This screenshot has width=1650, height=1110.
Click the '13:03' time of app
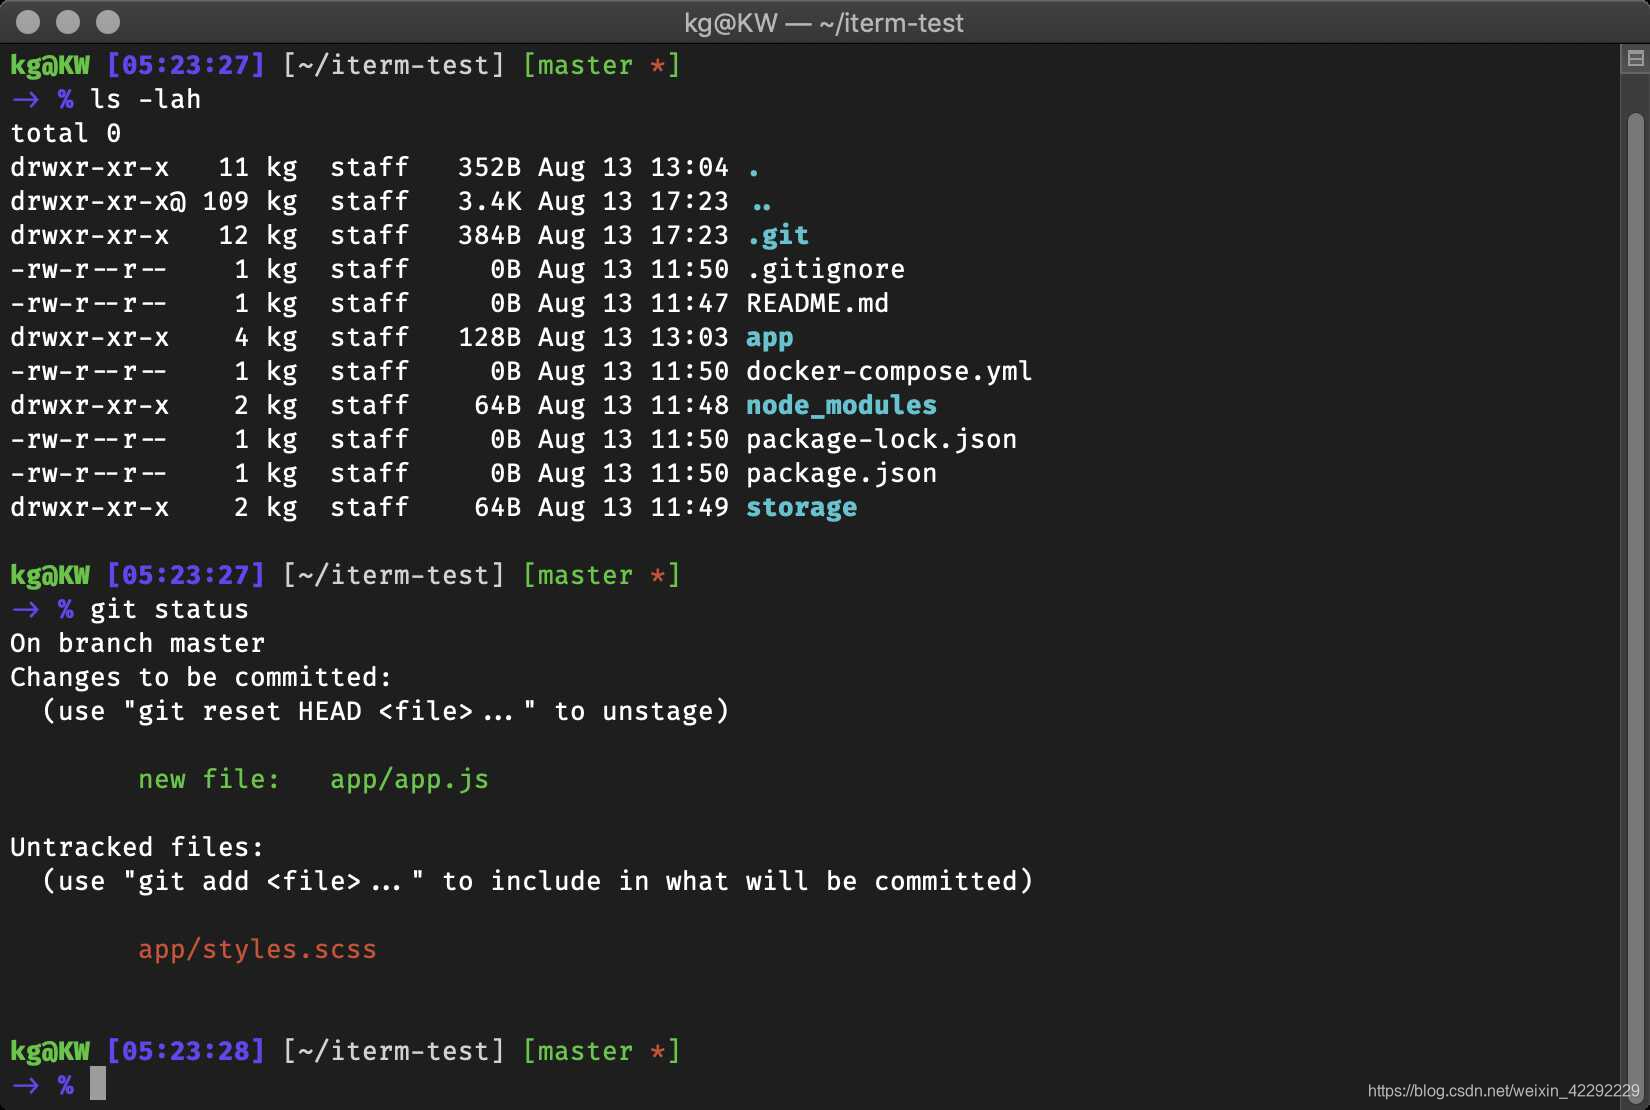(690, 337)
